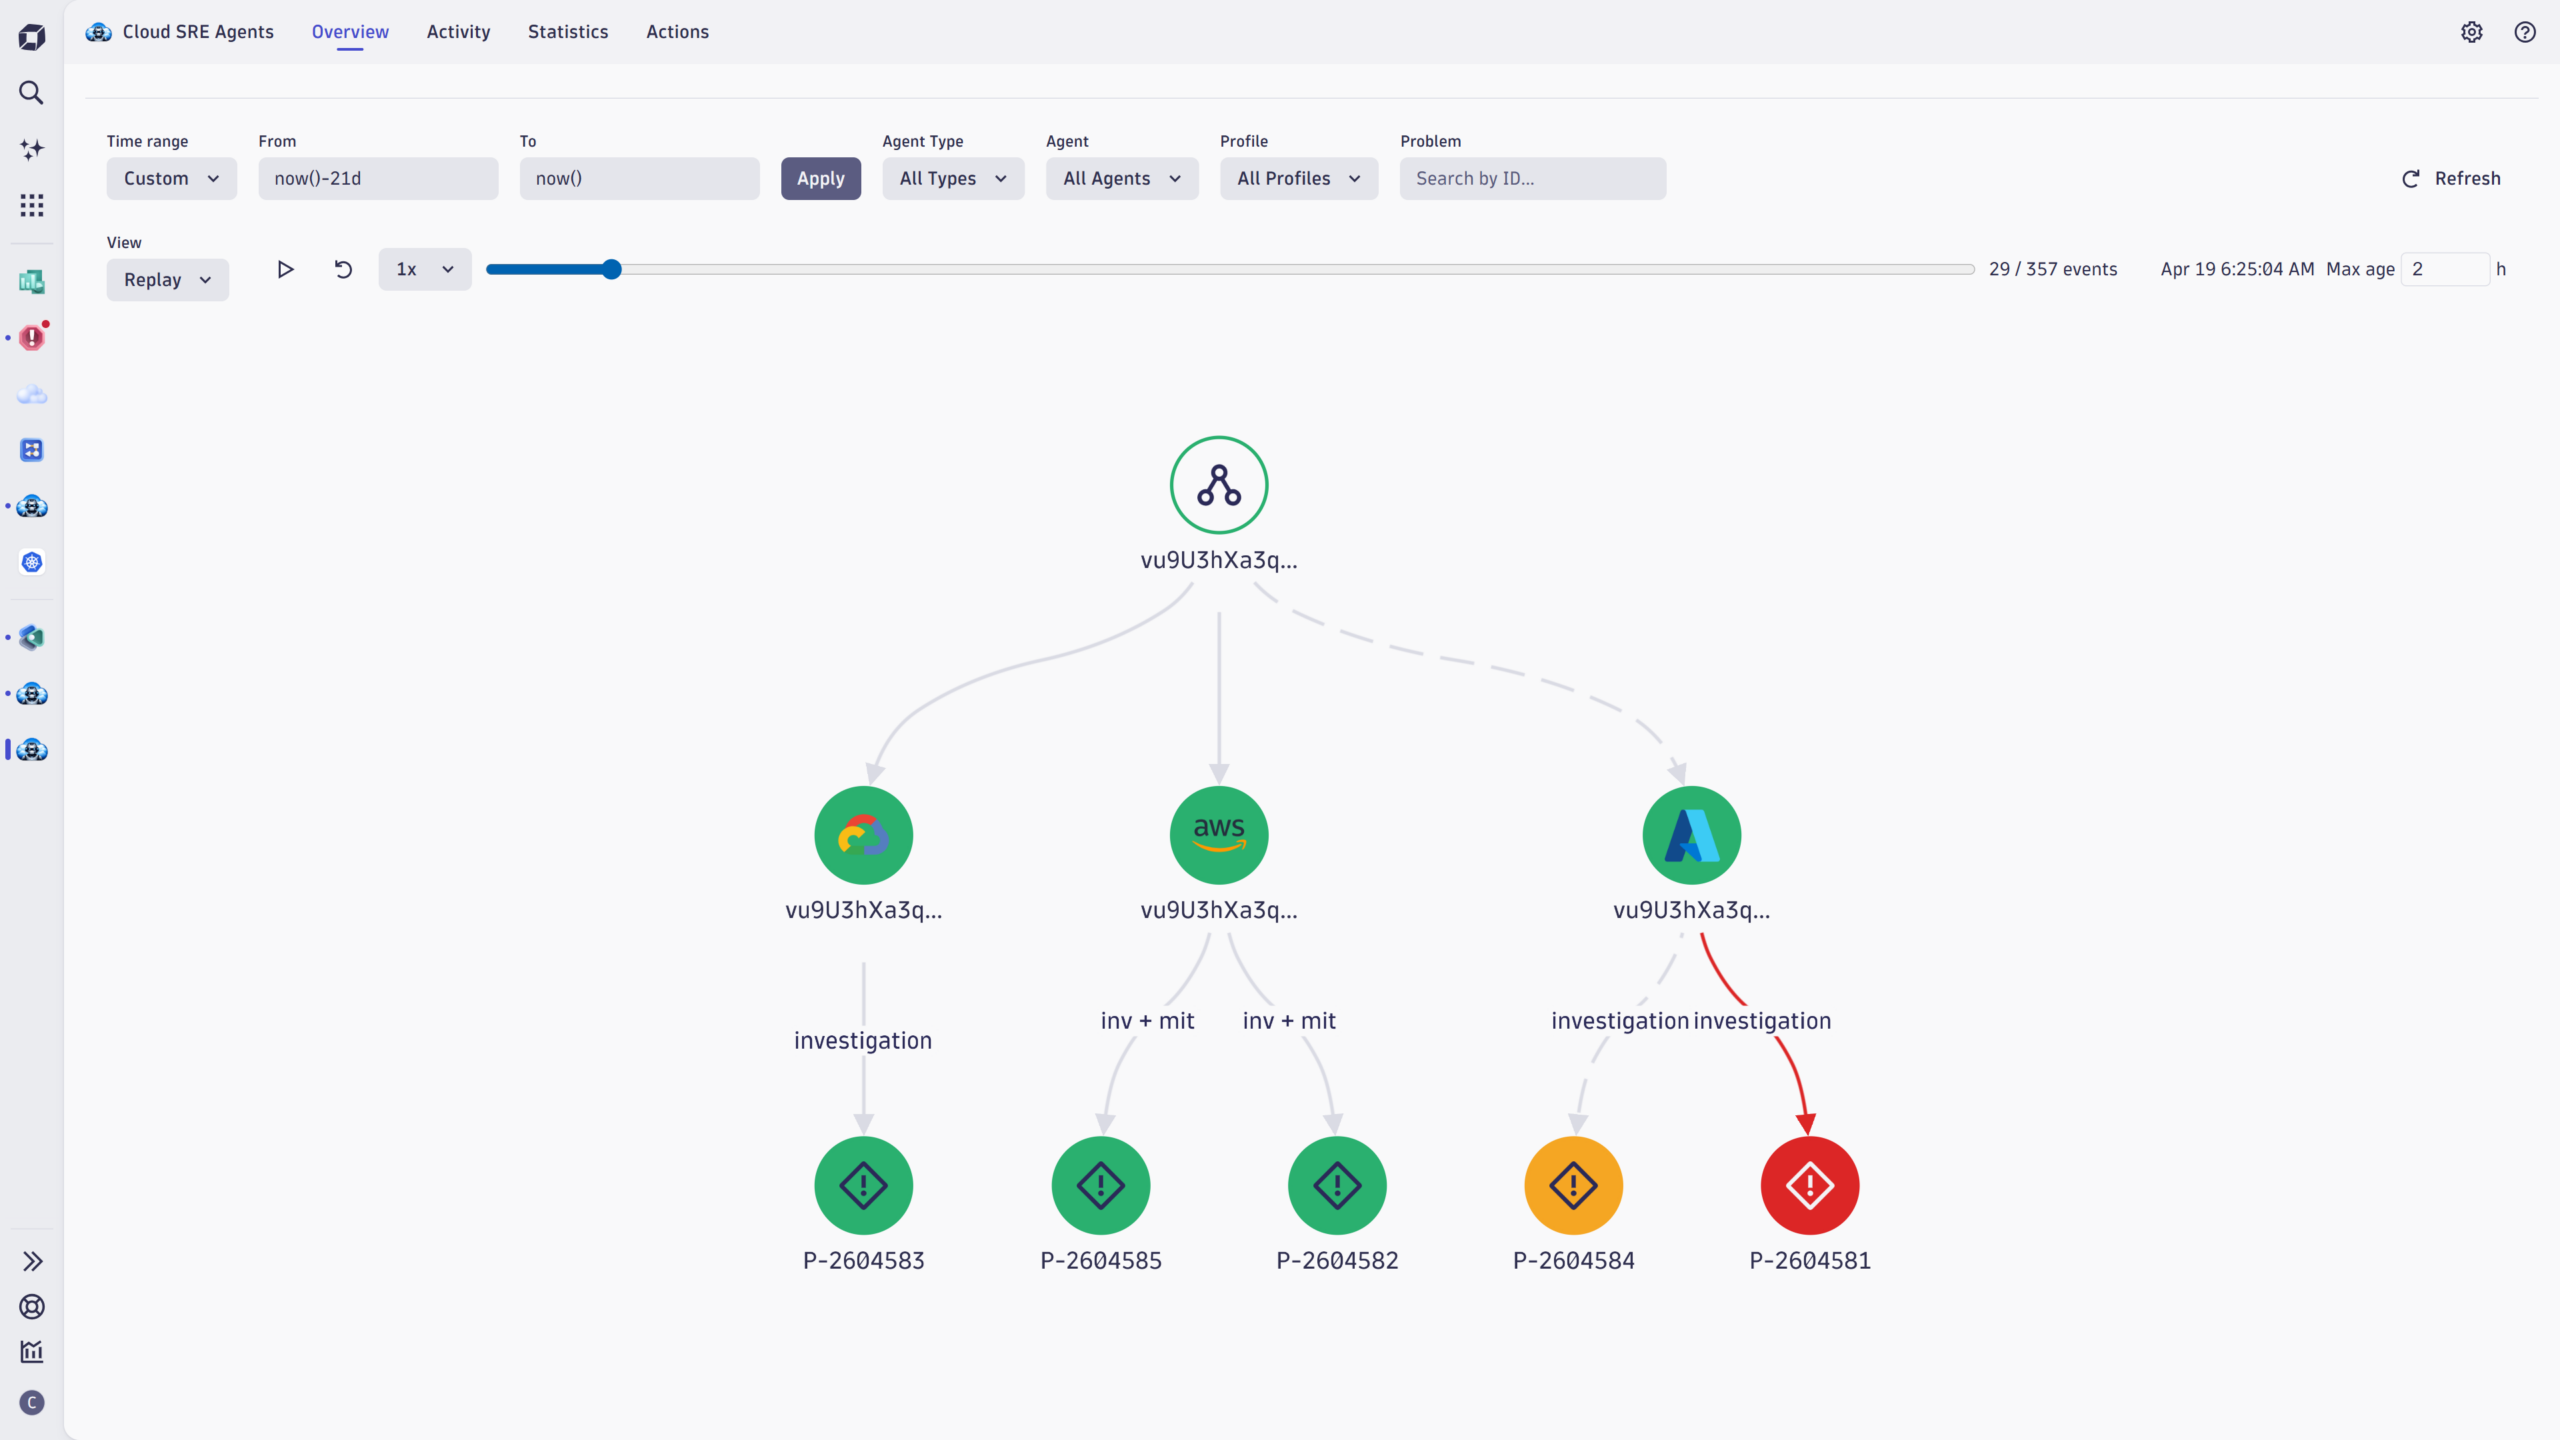The width and height of the screenshot is (2560, 1440).
Task: Click the inv + mit label toward P-2604582
Action: [x=1289, y=1021]
